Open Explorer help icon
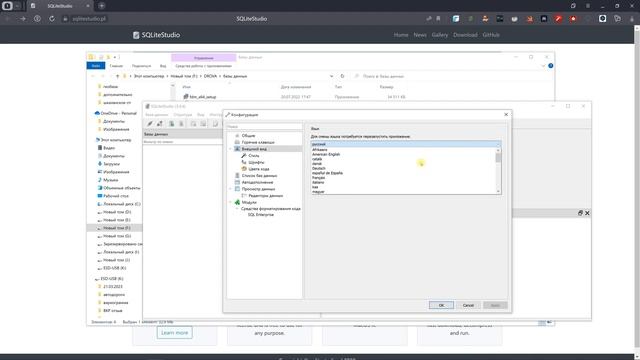The image size is (640, 360). point(551,66)
